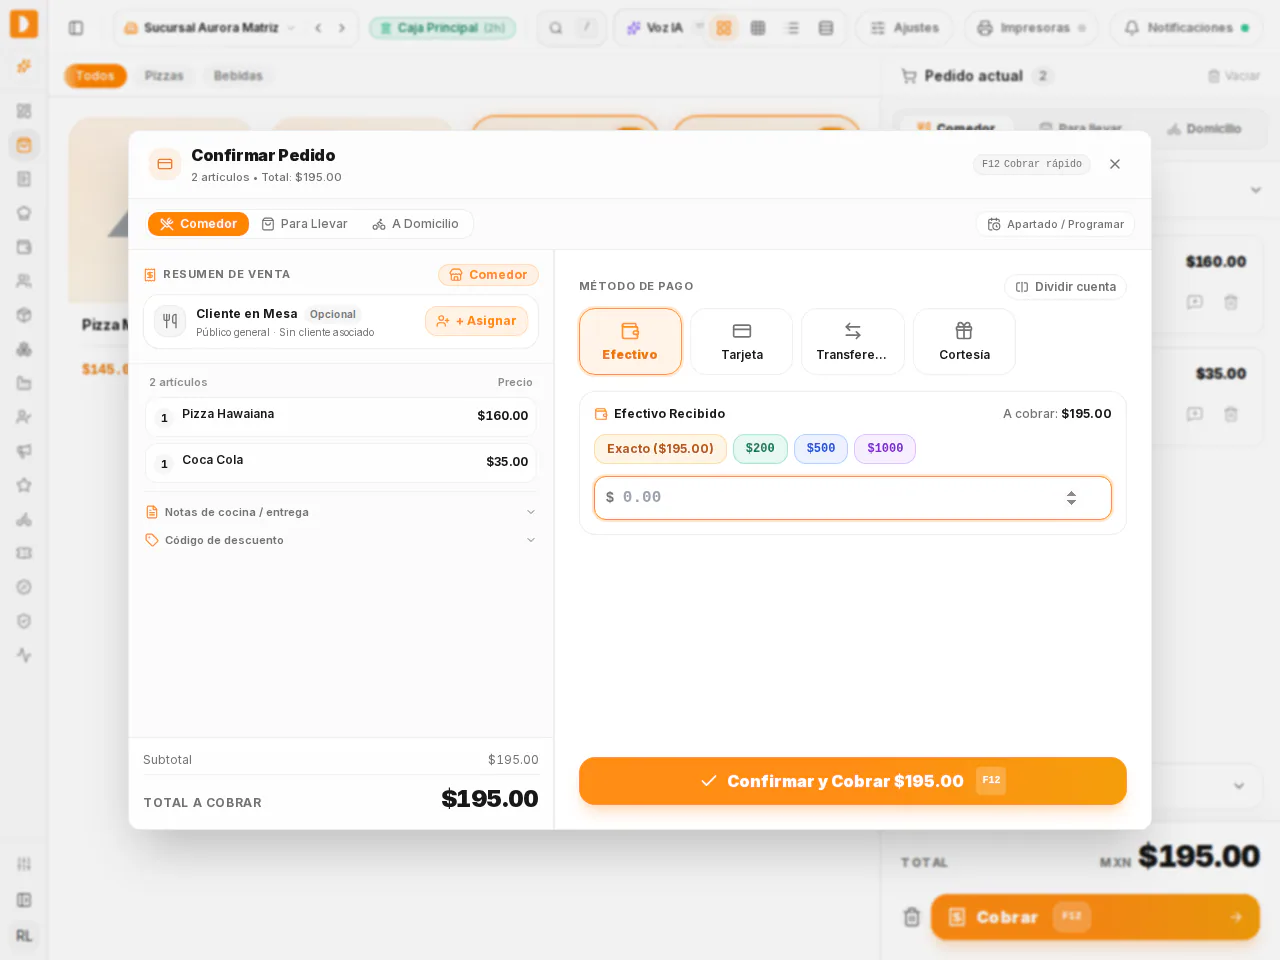The width and height of the screenshot is (1280, 960).
Task: Add a note to the $160.00 order item
Action: click(x=1195, y=302)
